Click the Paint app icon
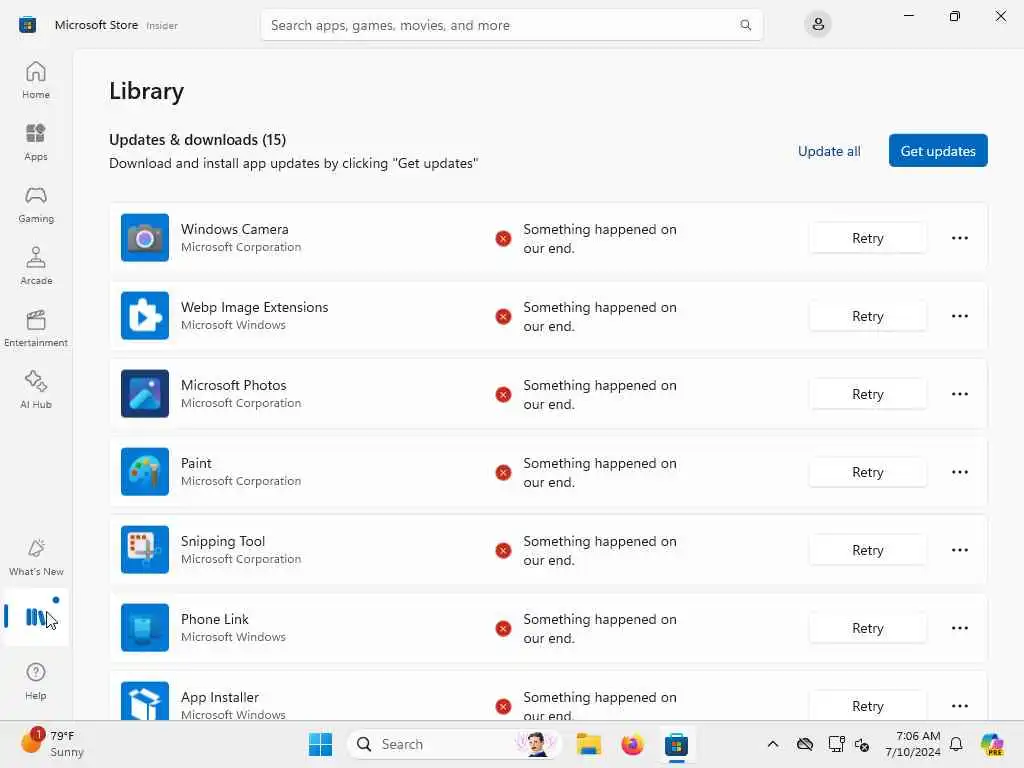This screenshot has width=1024, height=768. pos(145,472)
